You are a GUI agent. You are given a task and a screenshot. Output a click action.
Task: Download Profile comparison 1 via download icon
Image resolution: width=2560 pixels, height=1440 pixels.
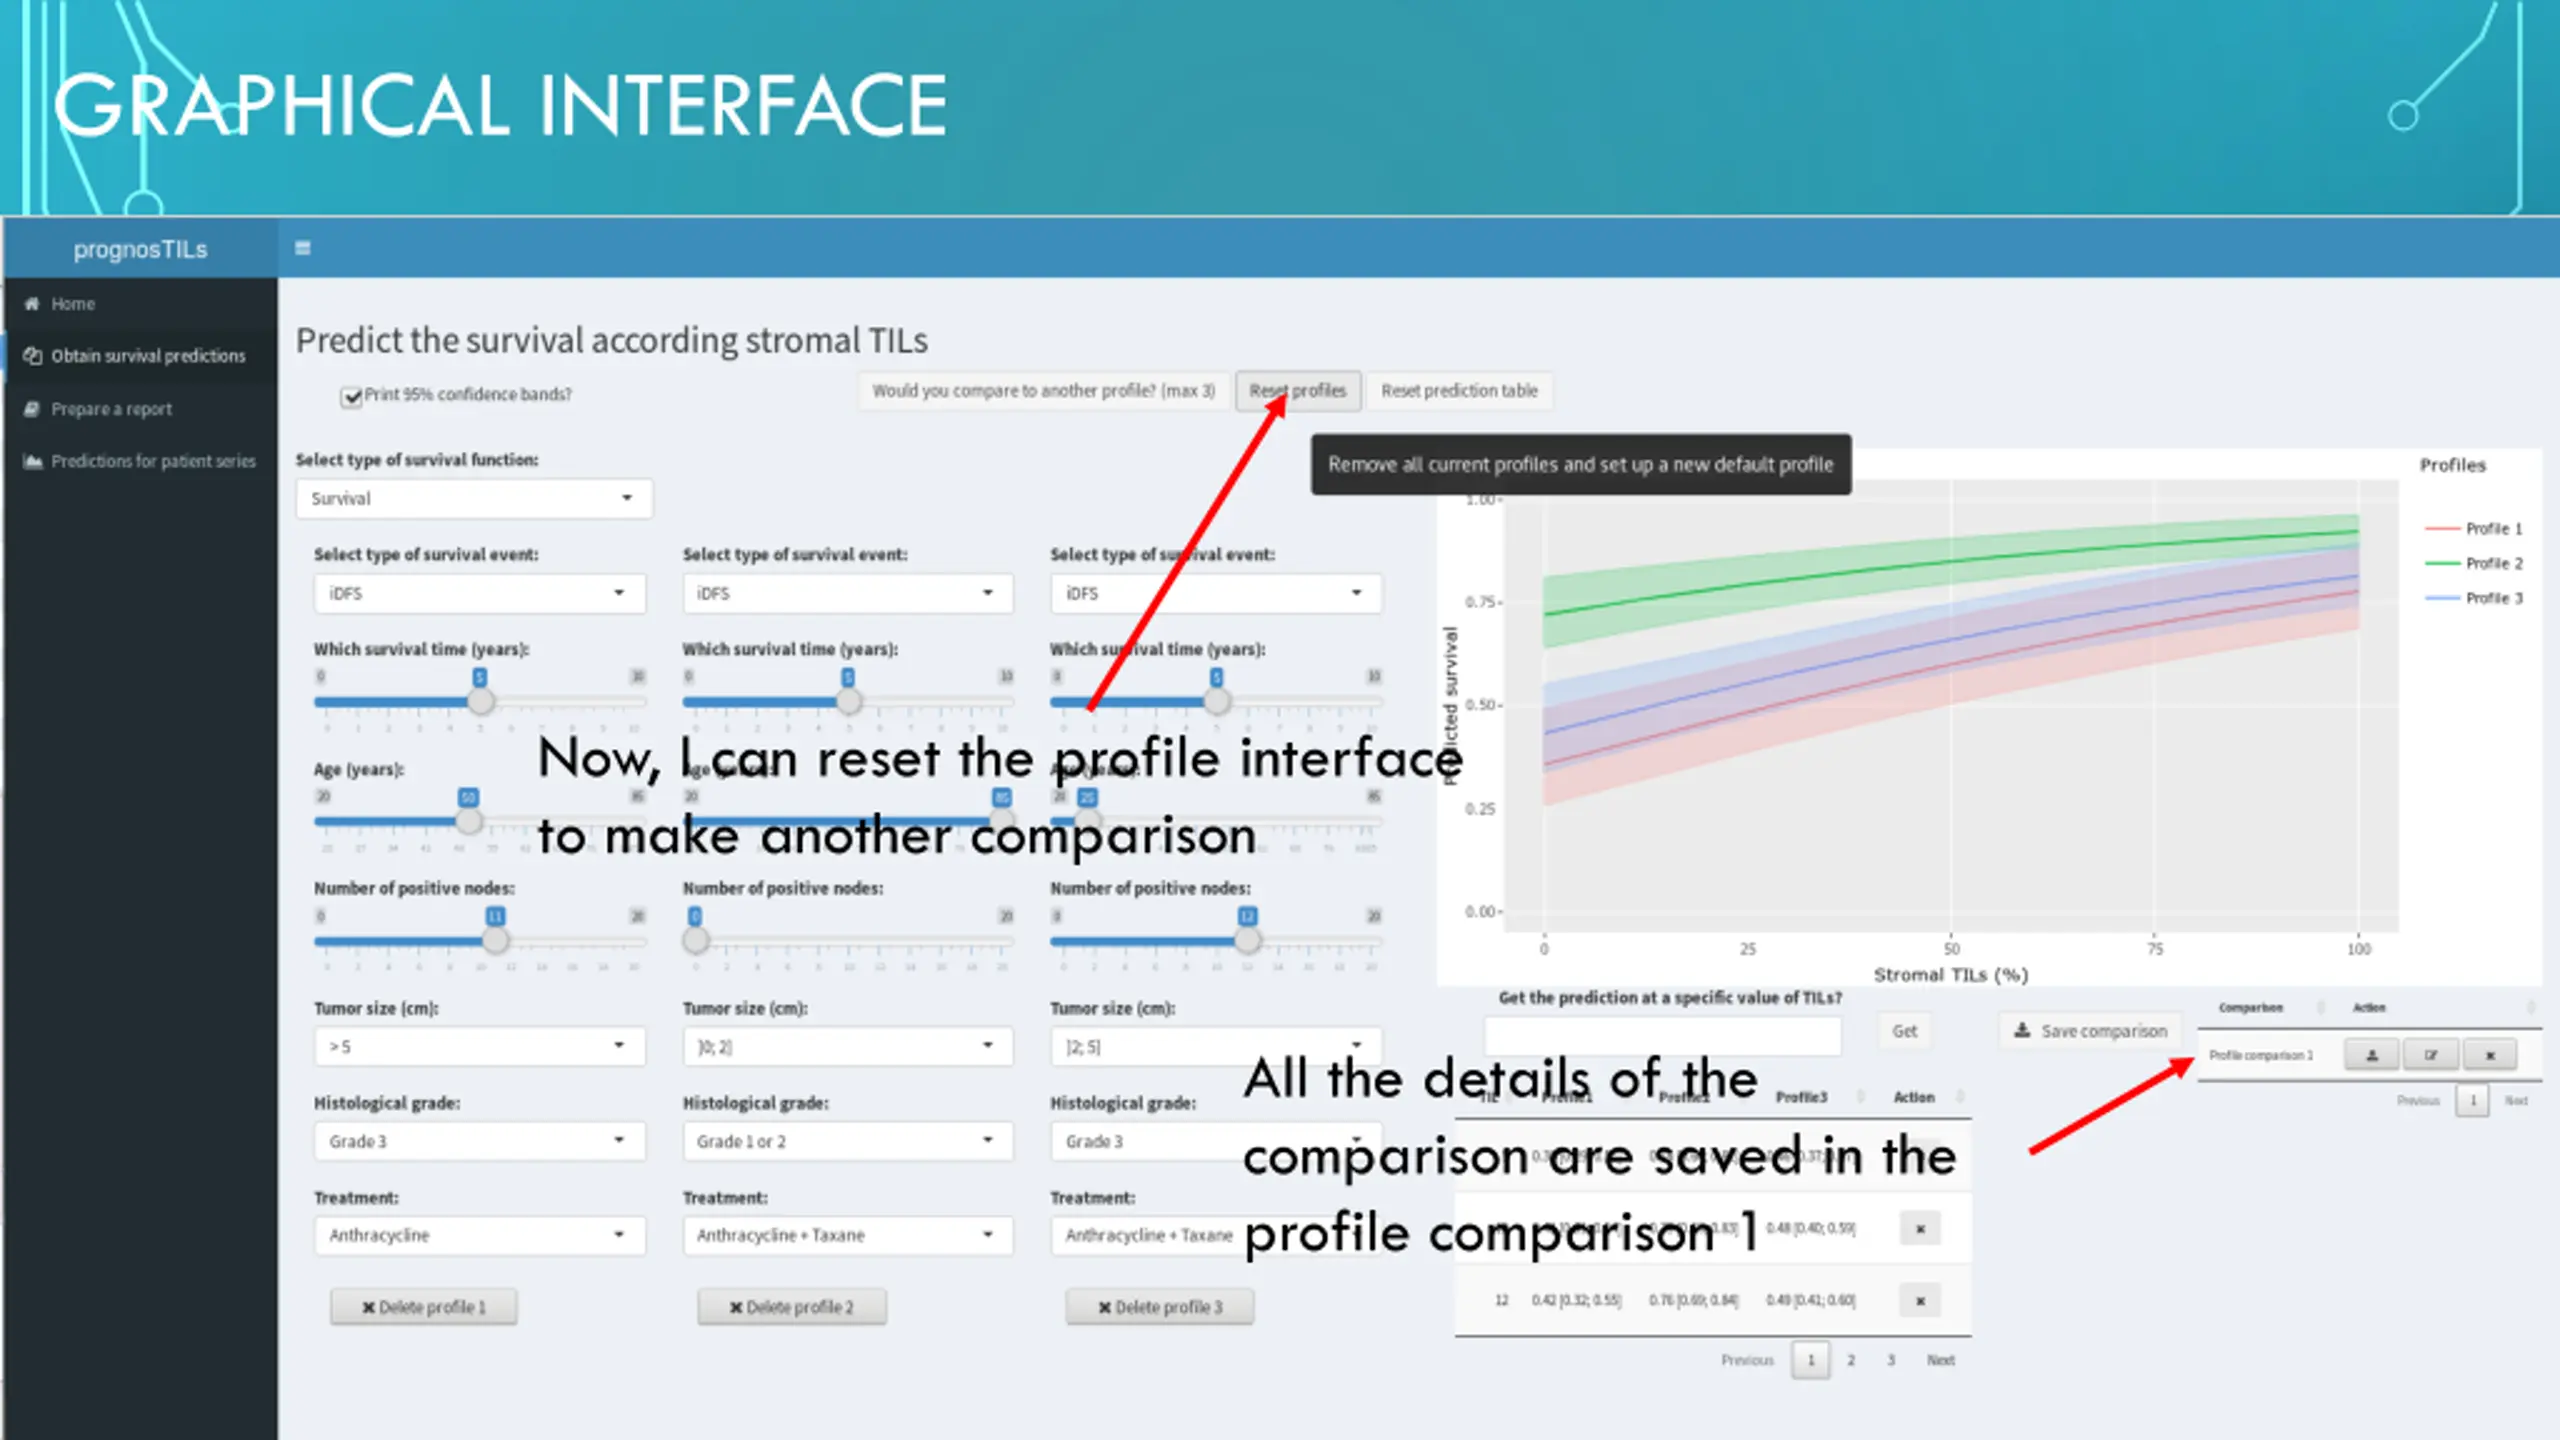tap(2371, 1055)
